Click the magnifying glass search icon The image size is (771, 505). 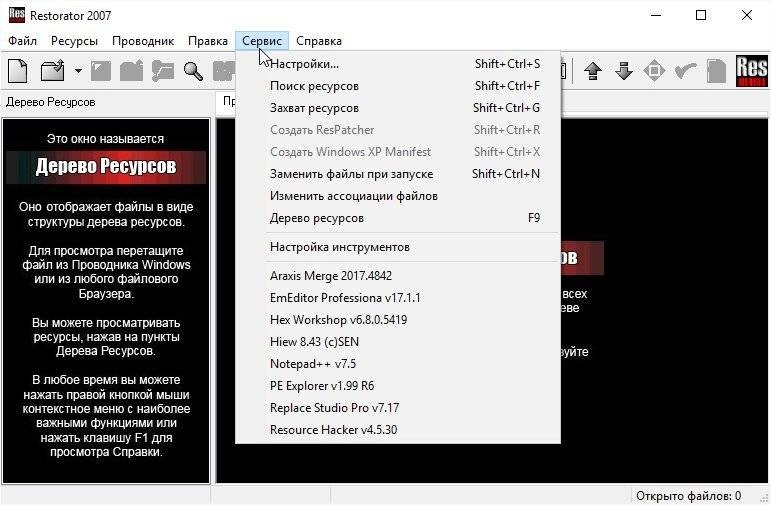(x=193, y=71)
